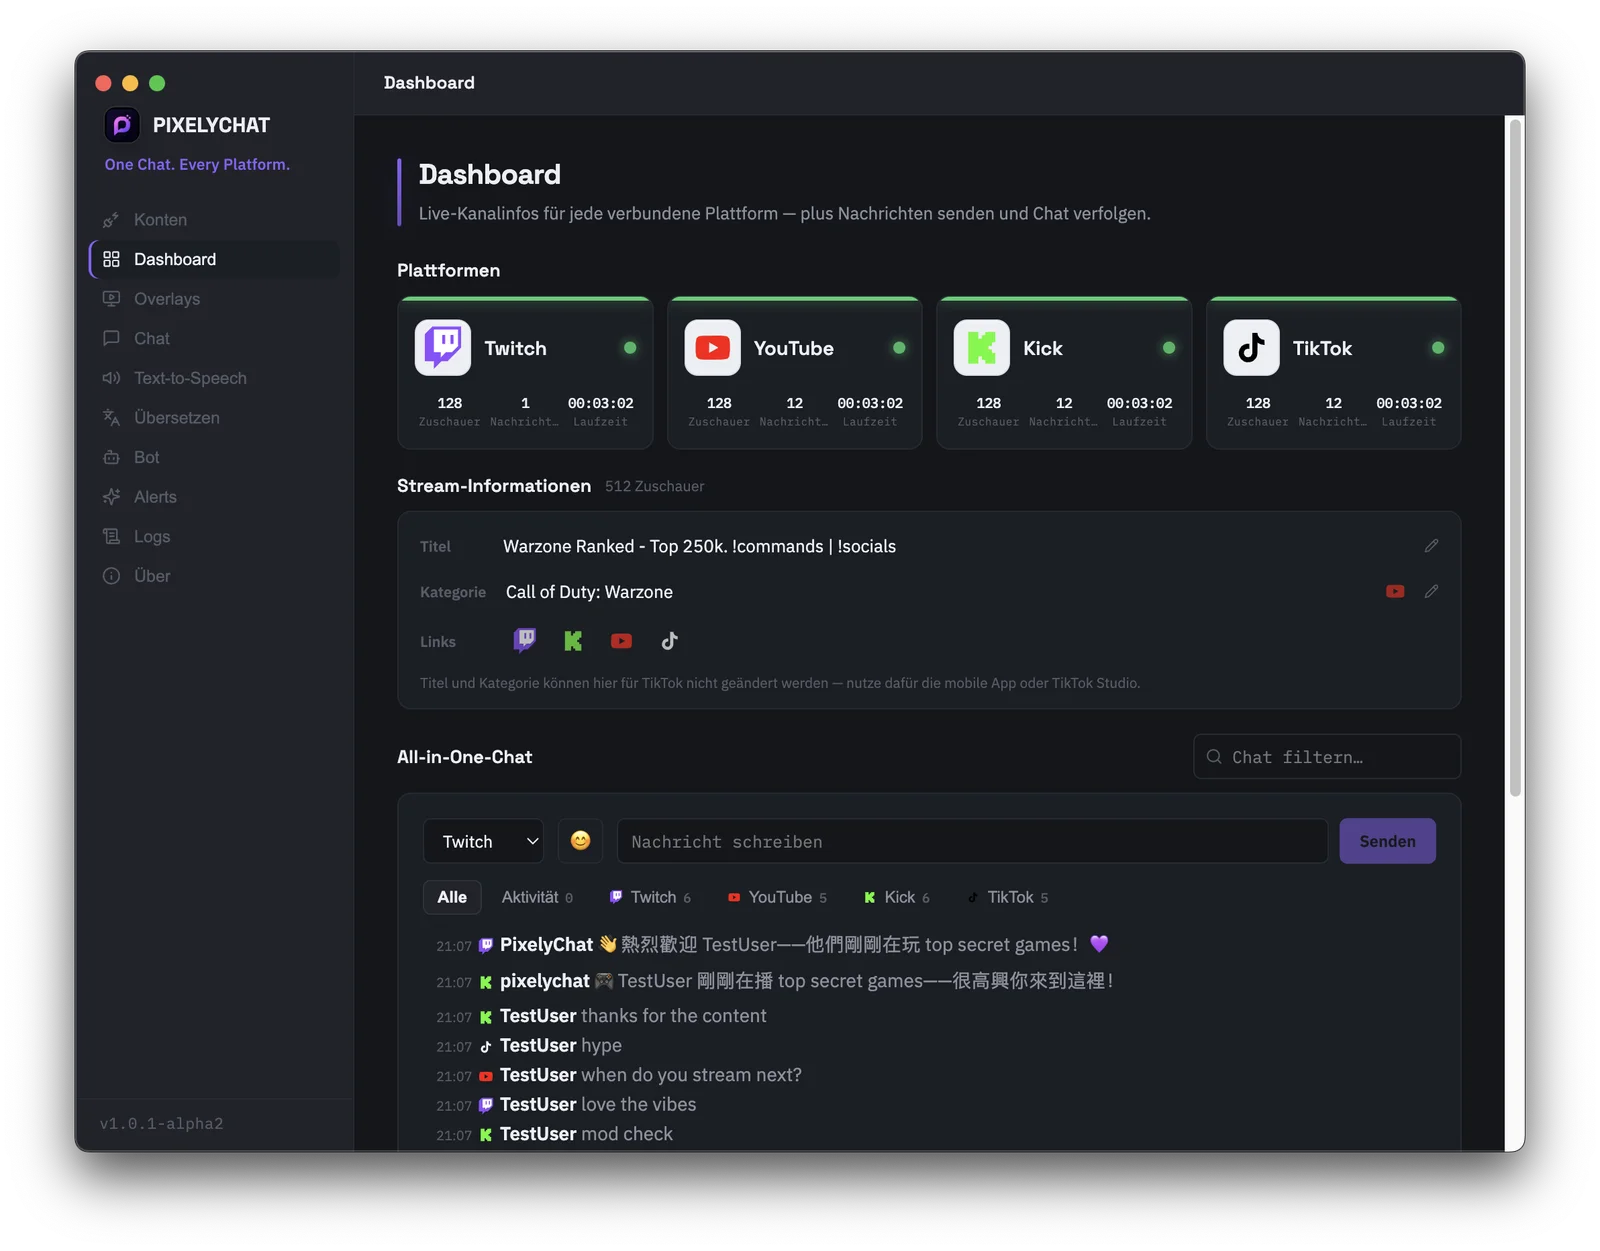
Task: Open the Über page
Action: 215,576
